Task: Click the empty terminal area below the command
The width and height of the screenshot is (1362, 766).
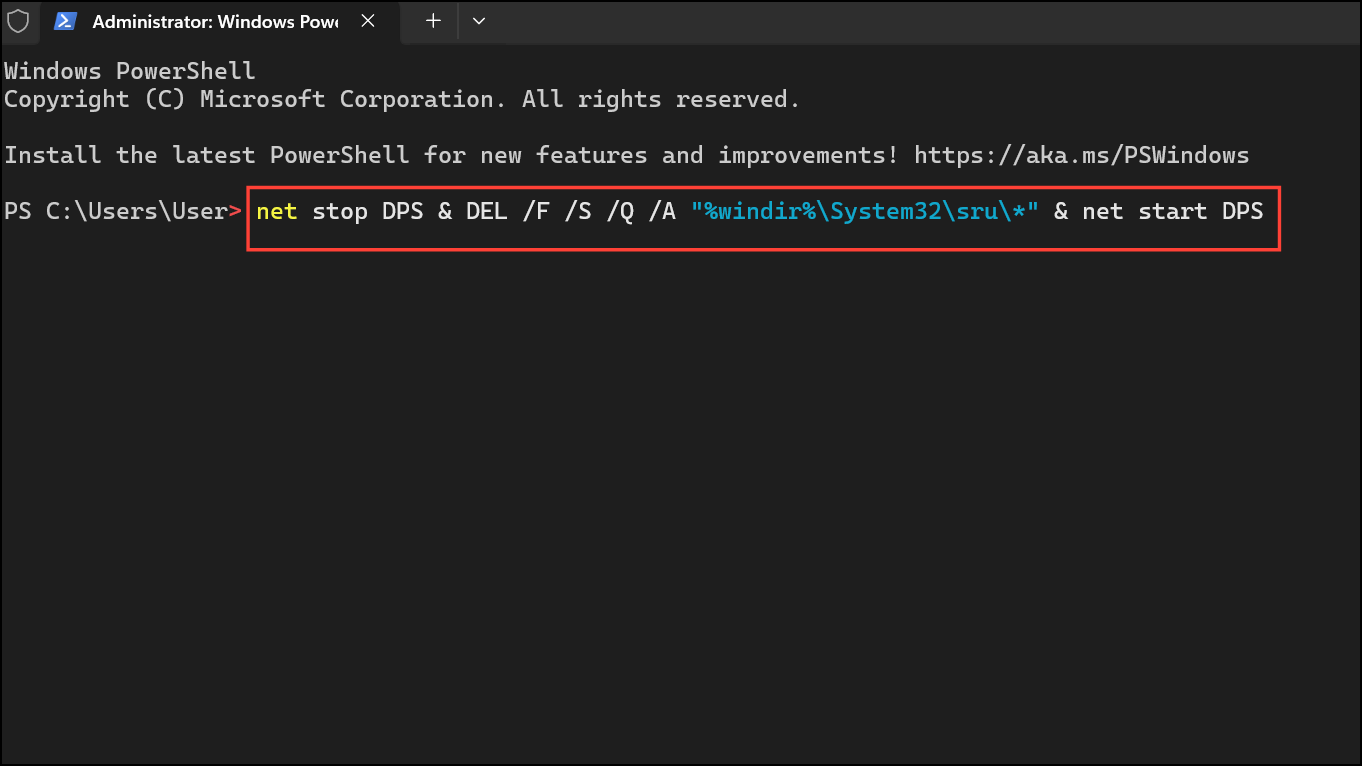Action: (x=680, y=500)
